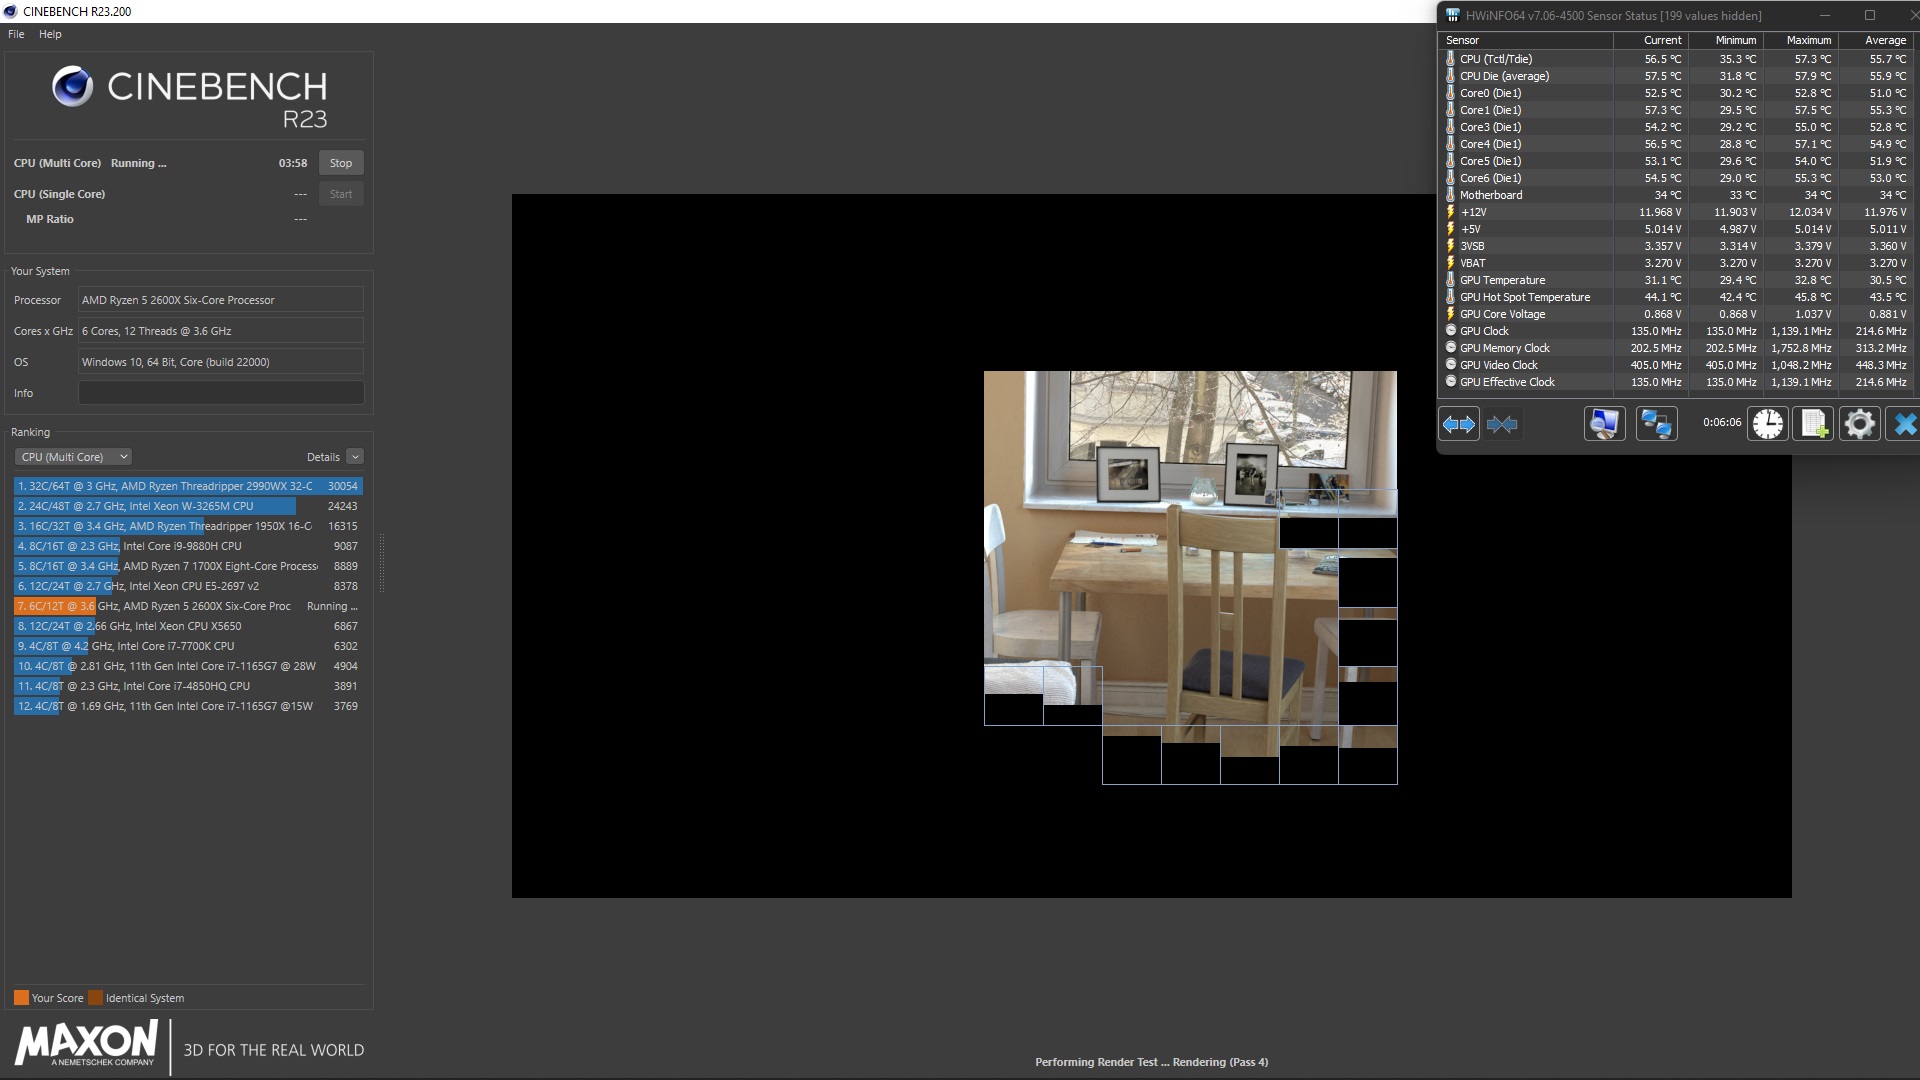Open the CPU (Multi Core) ranking dropdown

[73, 457]
